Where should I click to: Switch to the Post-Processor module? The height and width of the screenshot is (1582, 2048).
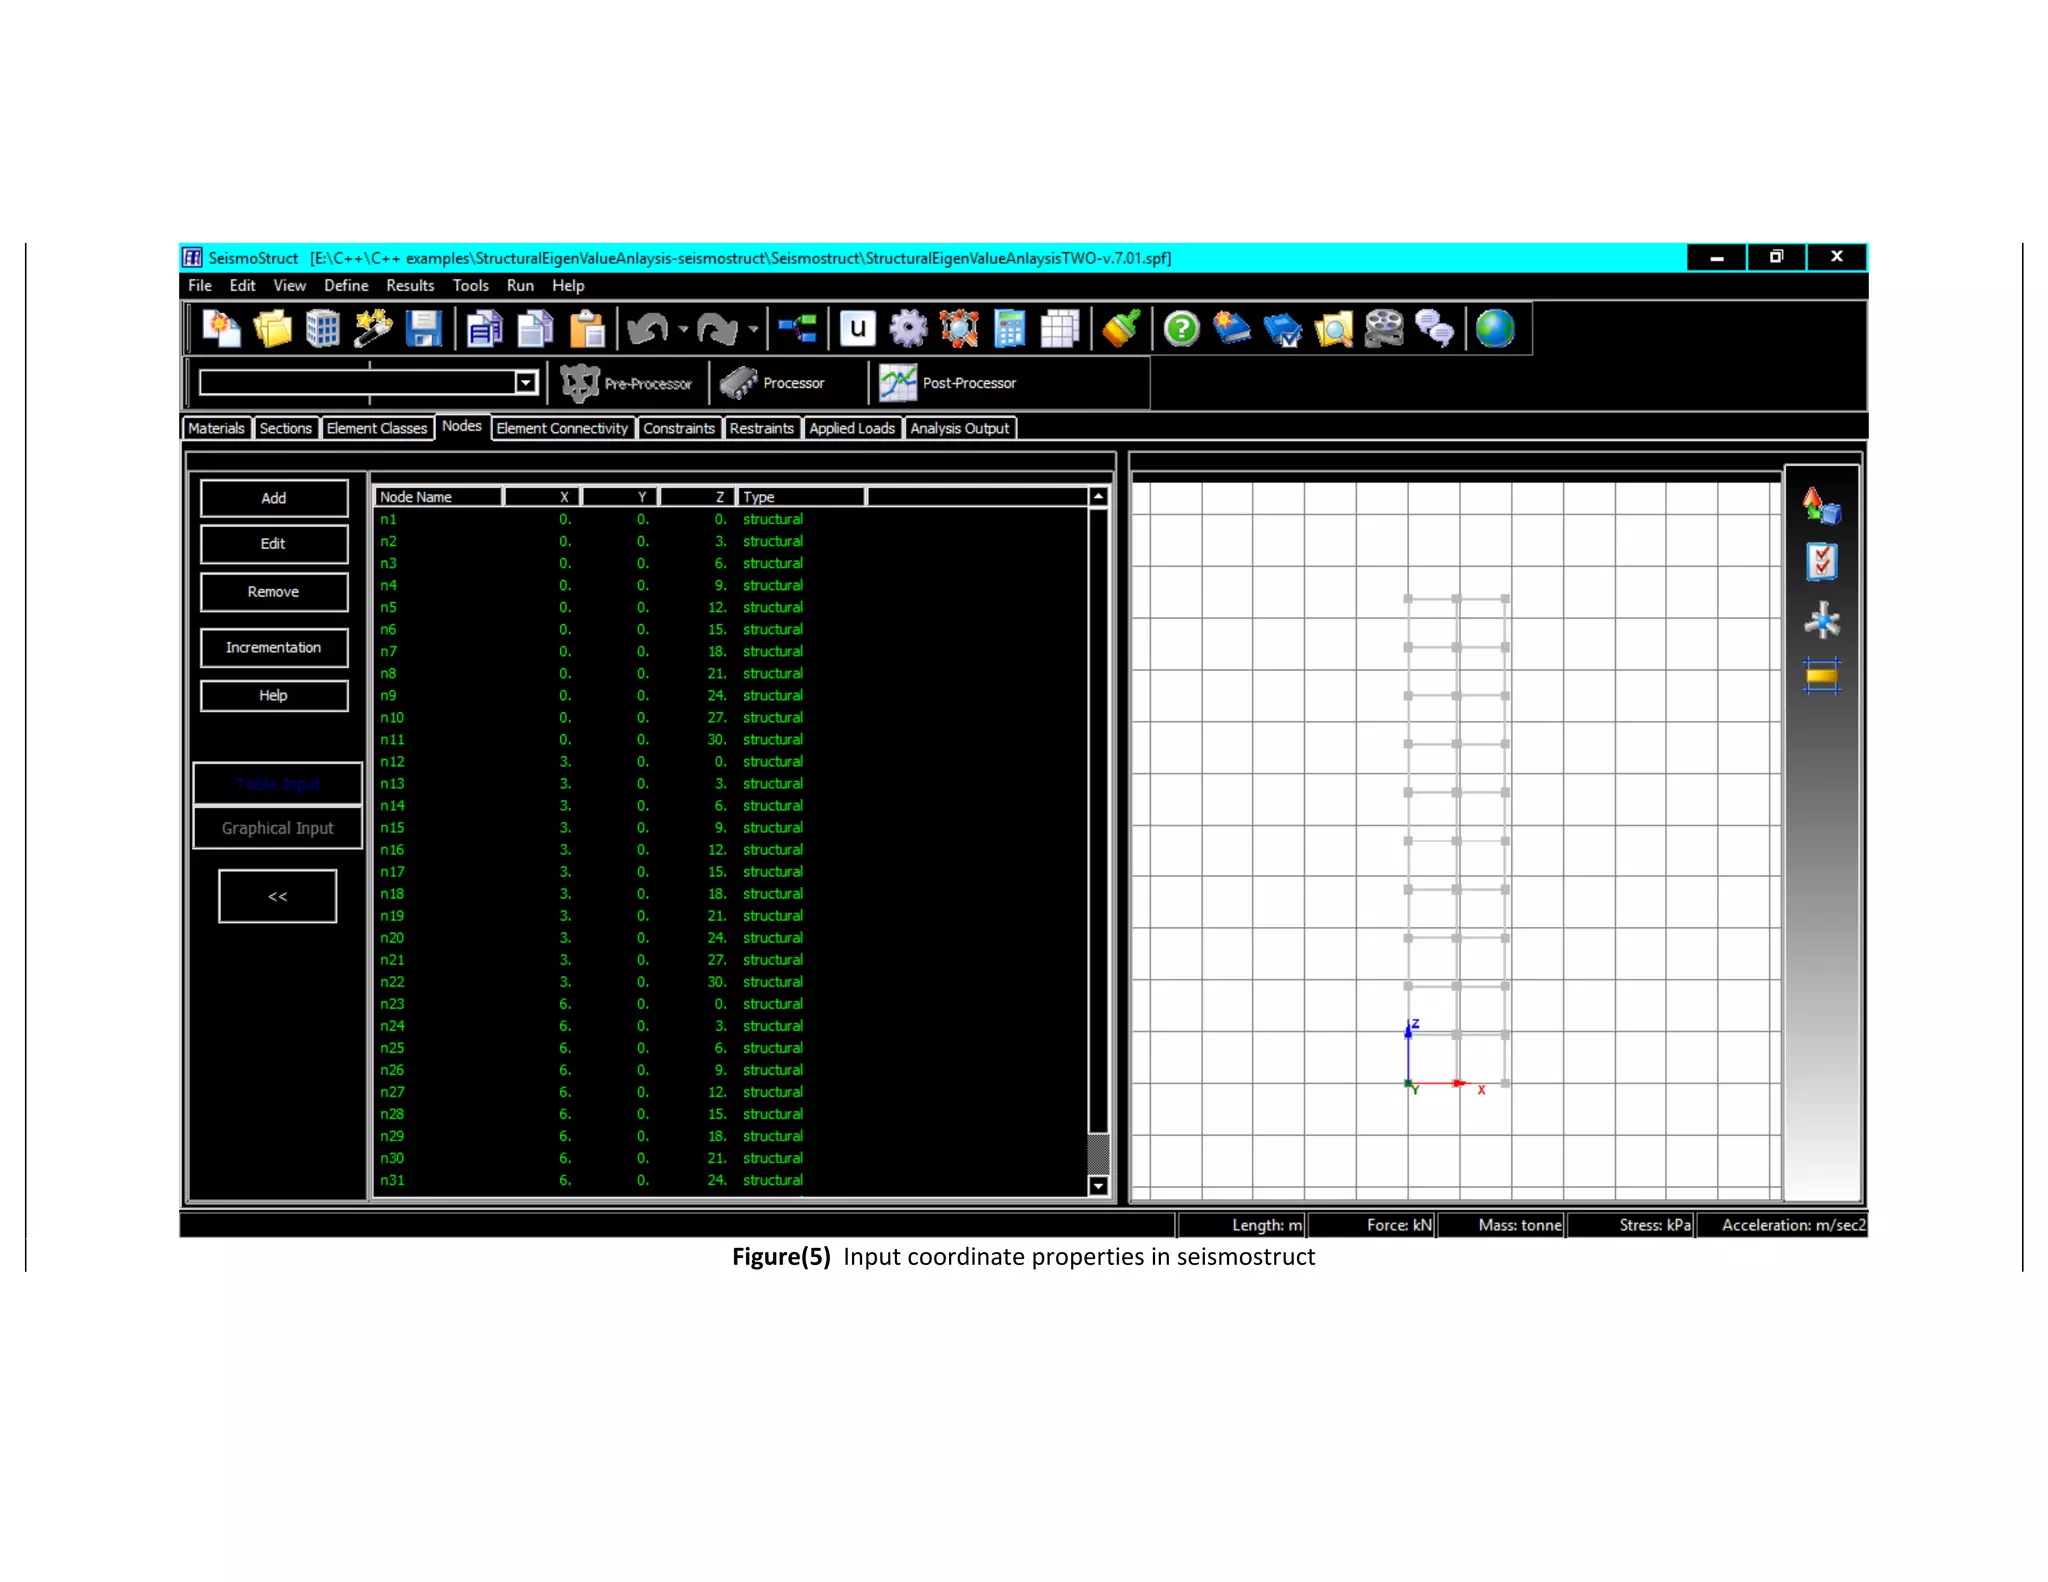click(948, 383)
